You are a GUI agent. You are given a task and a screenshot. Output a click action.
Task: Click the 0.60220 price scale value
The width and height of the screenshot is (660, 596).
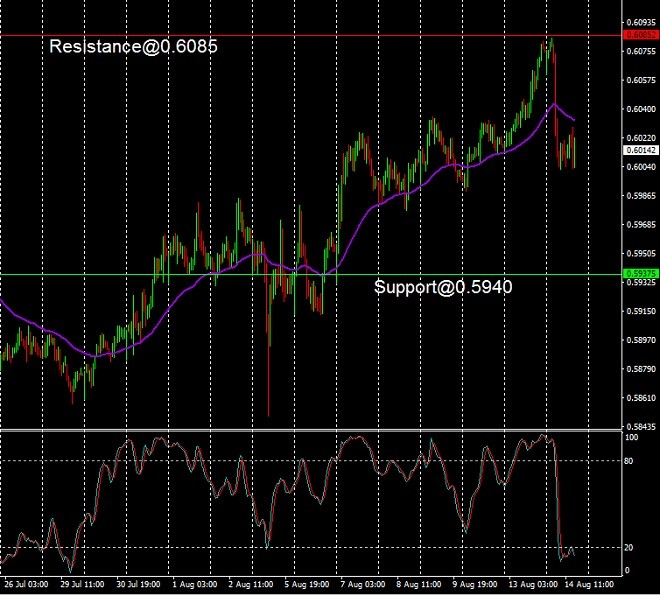click(641, 138)
